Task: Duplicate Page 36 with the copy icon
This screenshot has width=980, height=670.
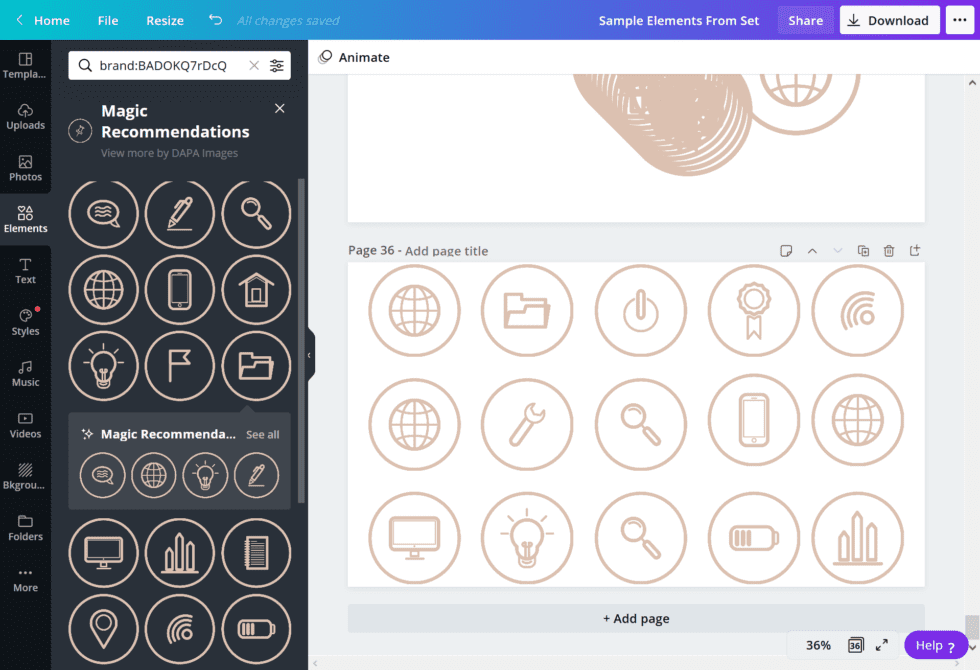Action: click(863, 251)
